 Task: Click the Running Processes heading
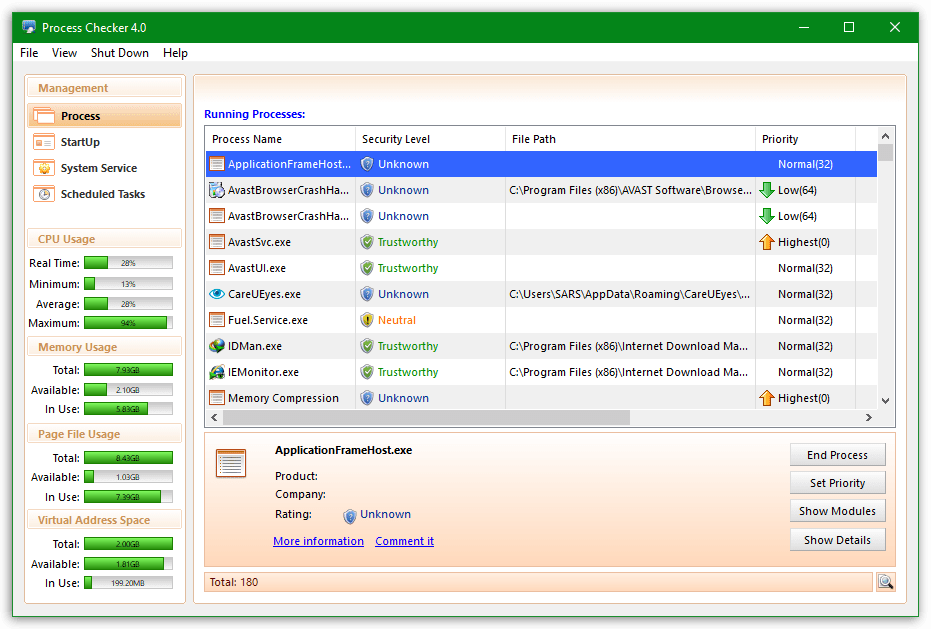coord(255,114)
